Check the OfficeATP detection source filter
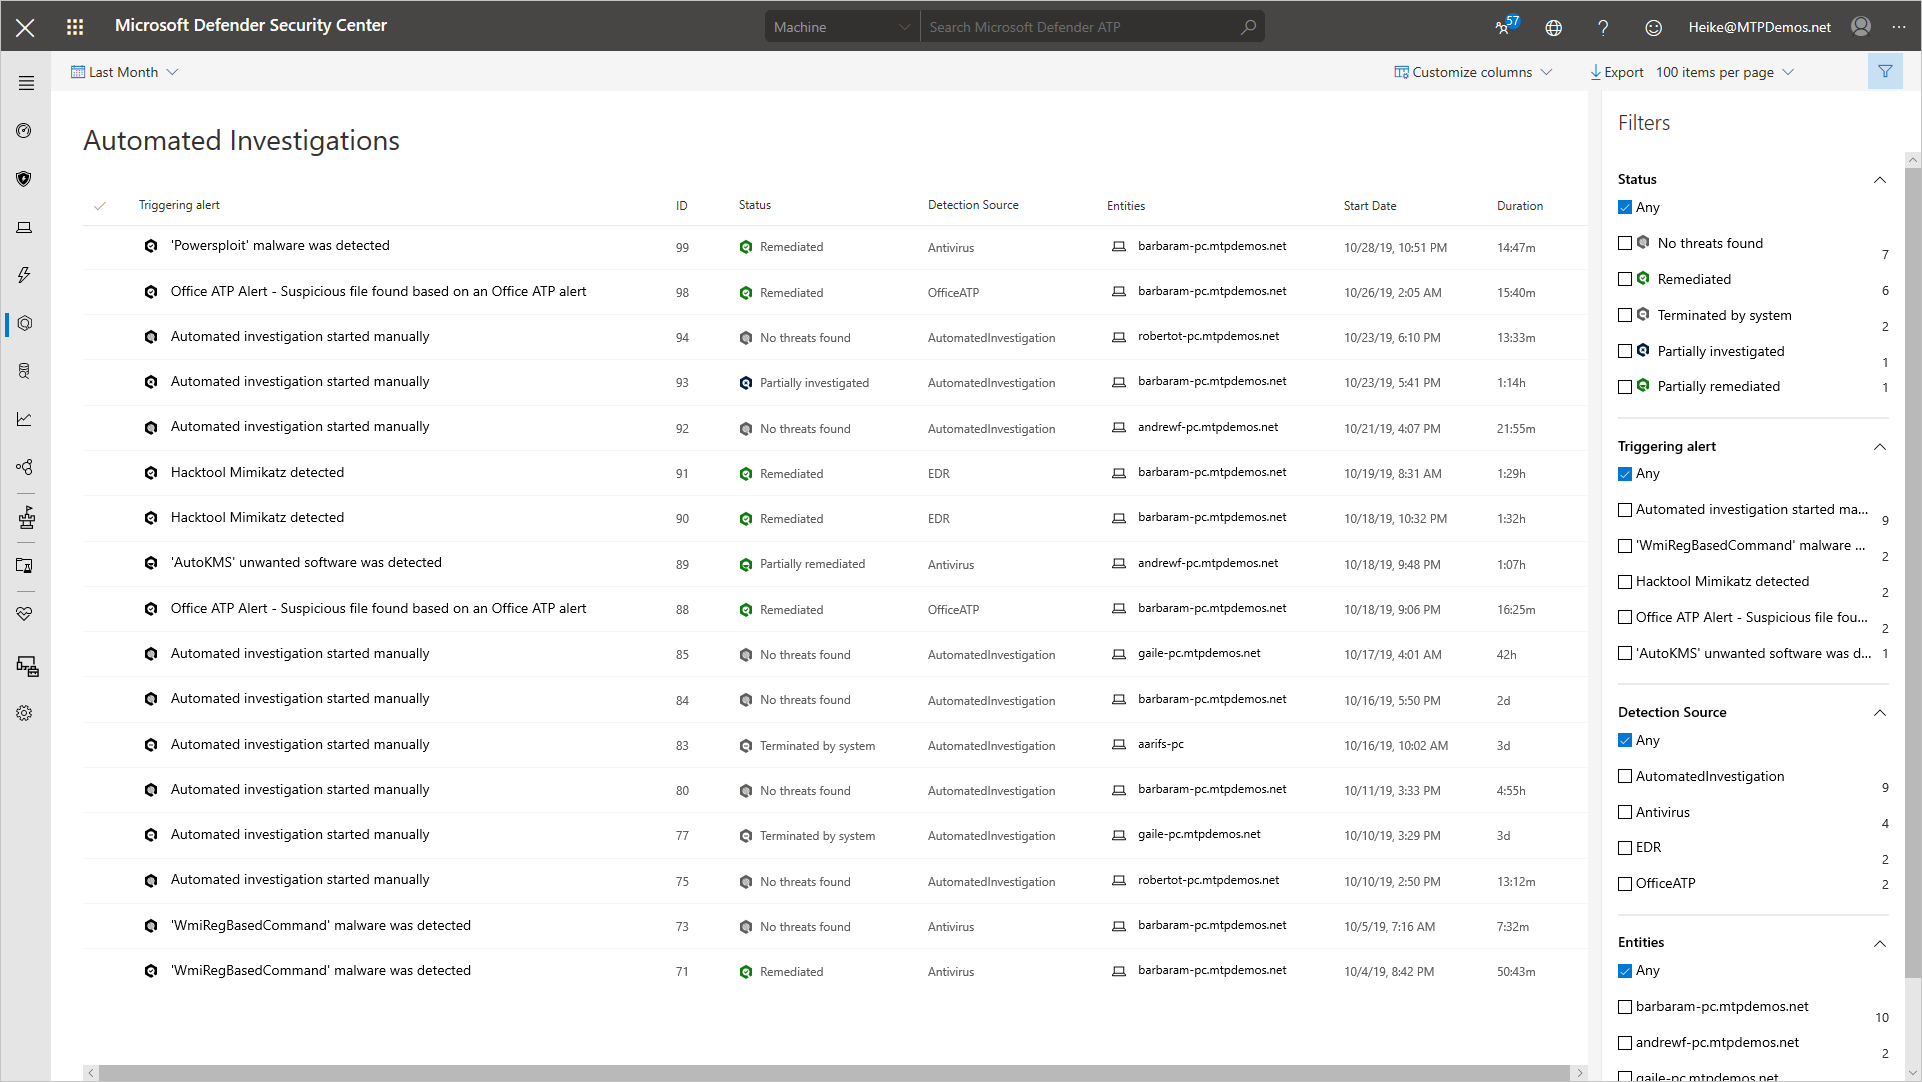 tap(1625, 884)
